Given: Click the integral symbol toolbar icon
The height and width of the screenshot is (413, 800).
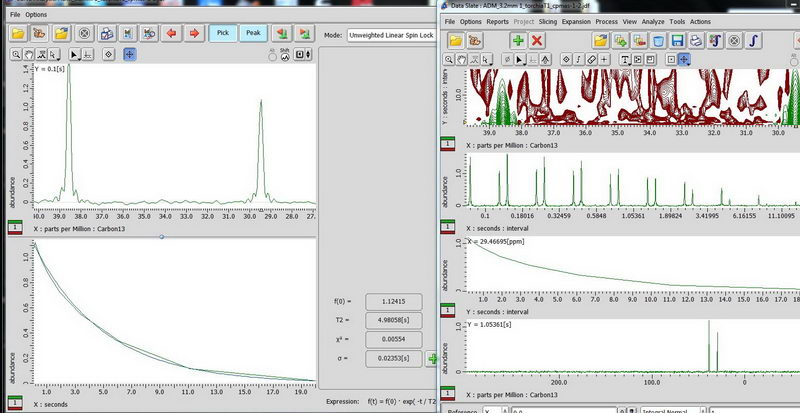Looking at the screenshot, I should 754,41.
